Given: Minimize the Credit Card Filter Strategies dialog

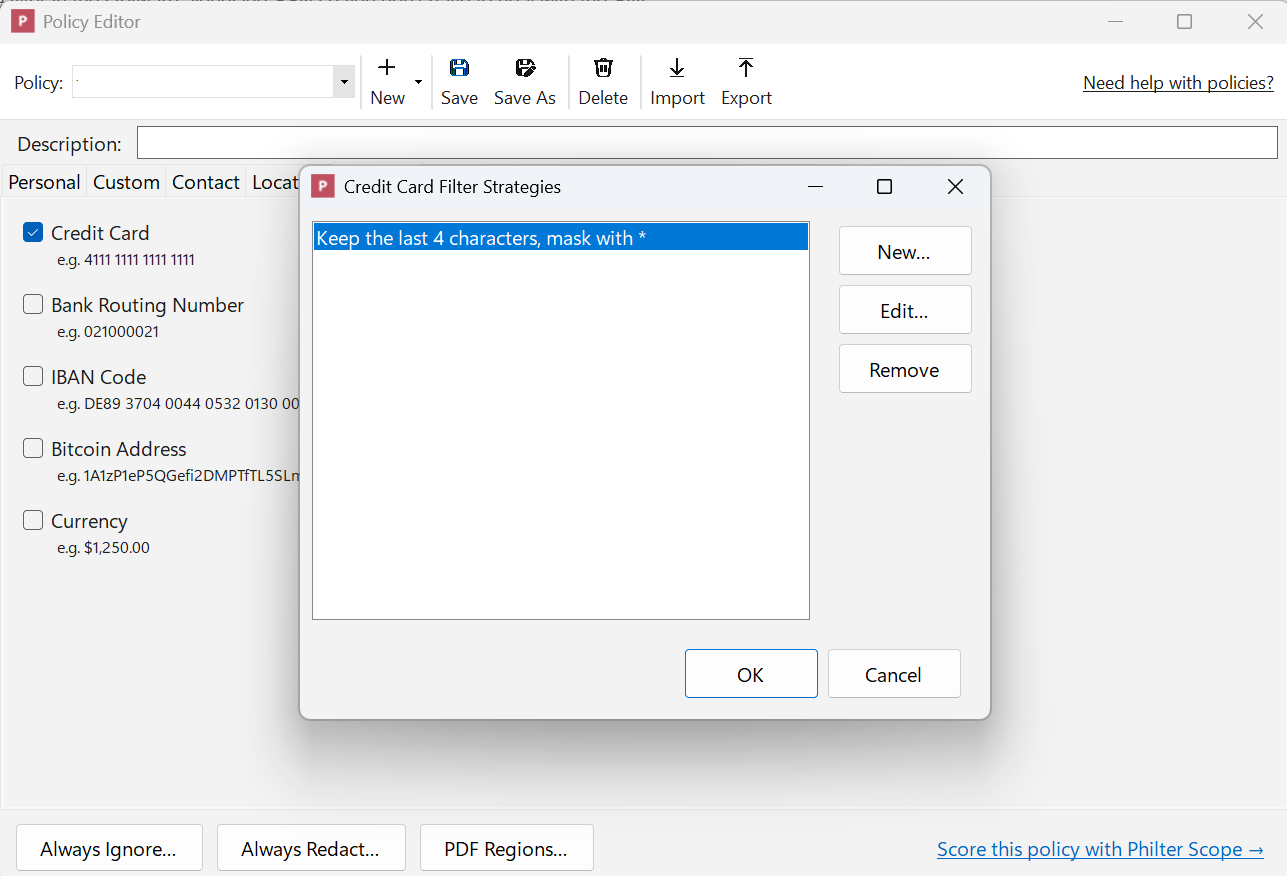Looking at the screenshot, I should [x=816, y=187].
